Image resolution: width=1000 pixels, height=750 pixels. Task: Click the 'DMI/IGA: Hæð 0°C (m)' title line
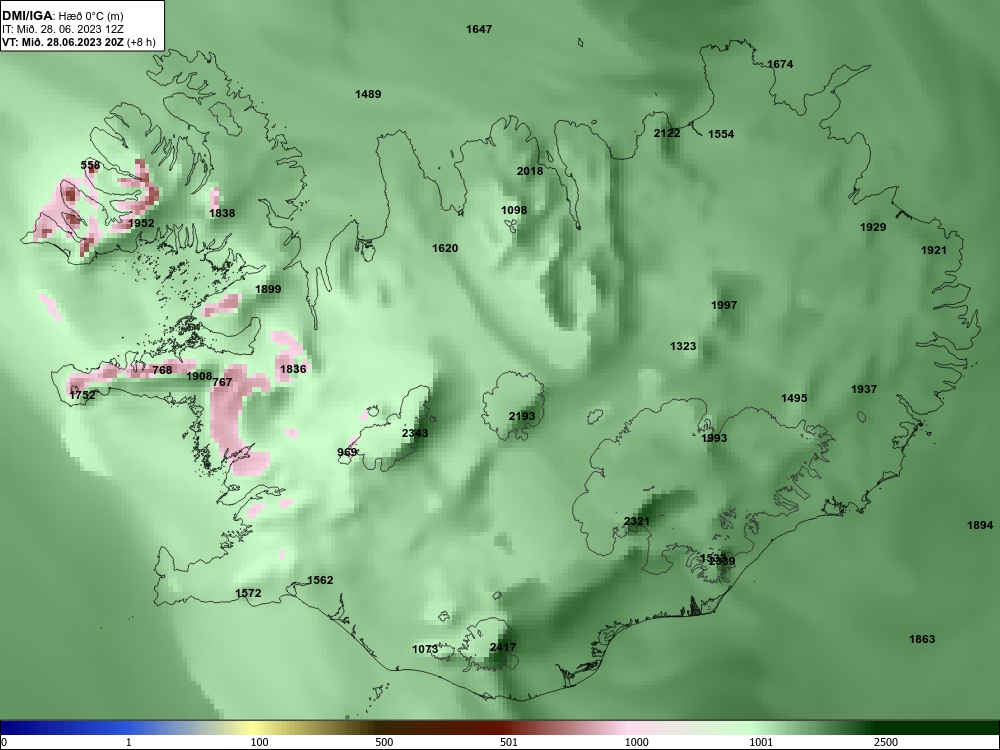click(x=62, y=16)
